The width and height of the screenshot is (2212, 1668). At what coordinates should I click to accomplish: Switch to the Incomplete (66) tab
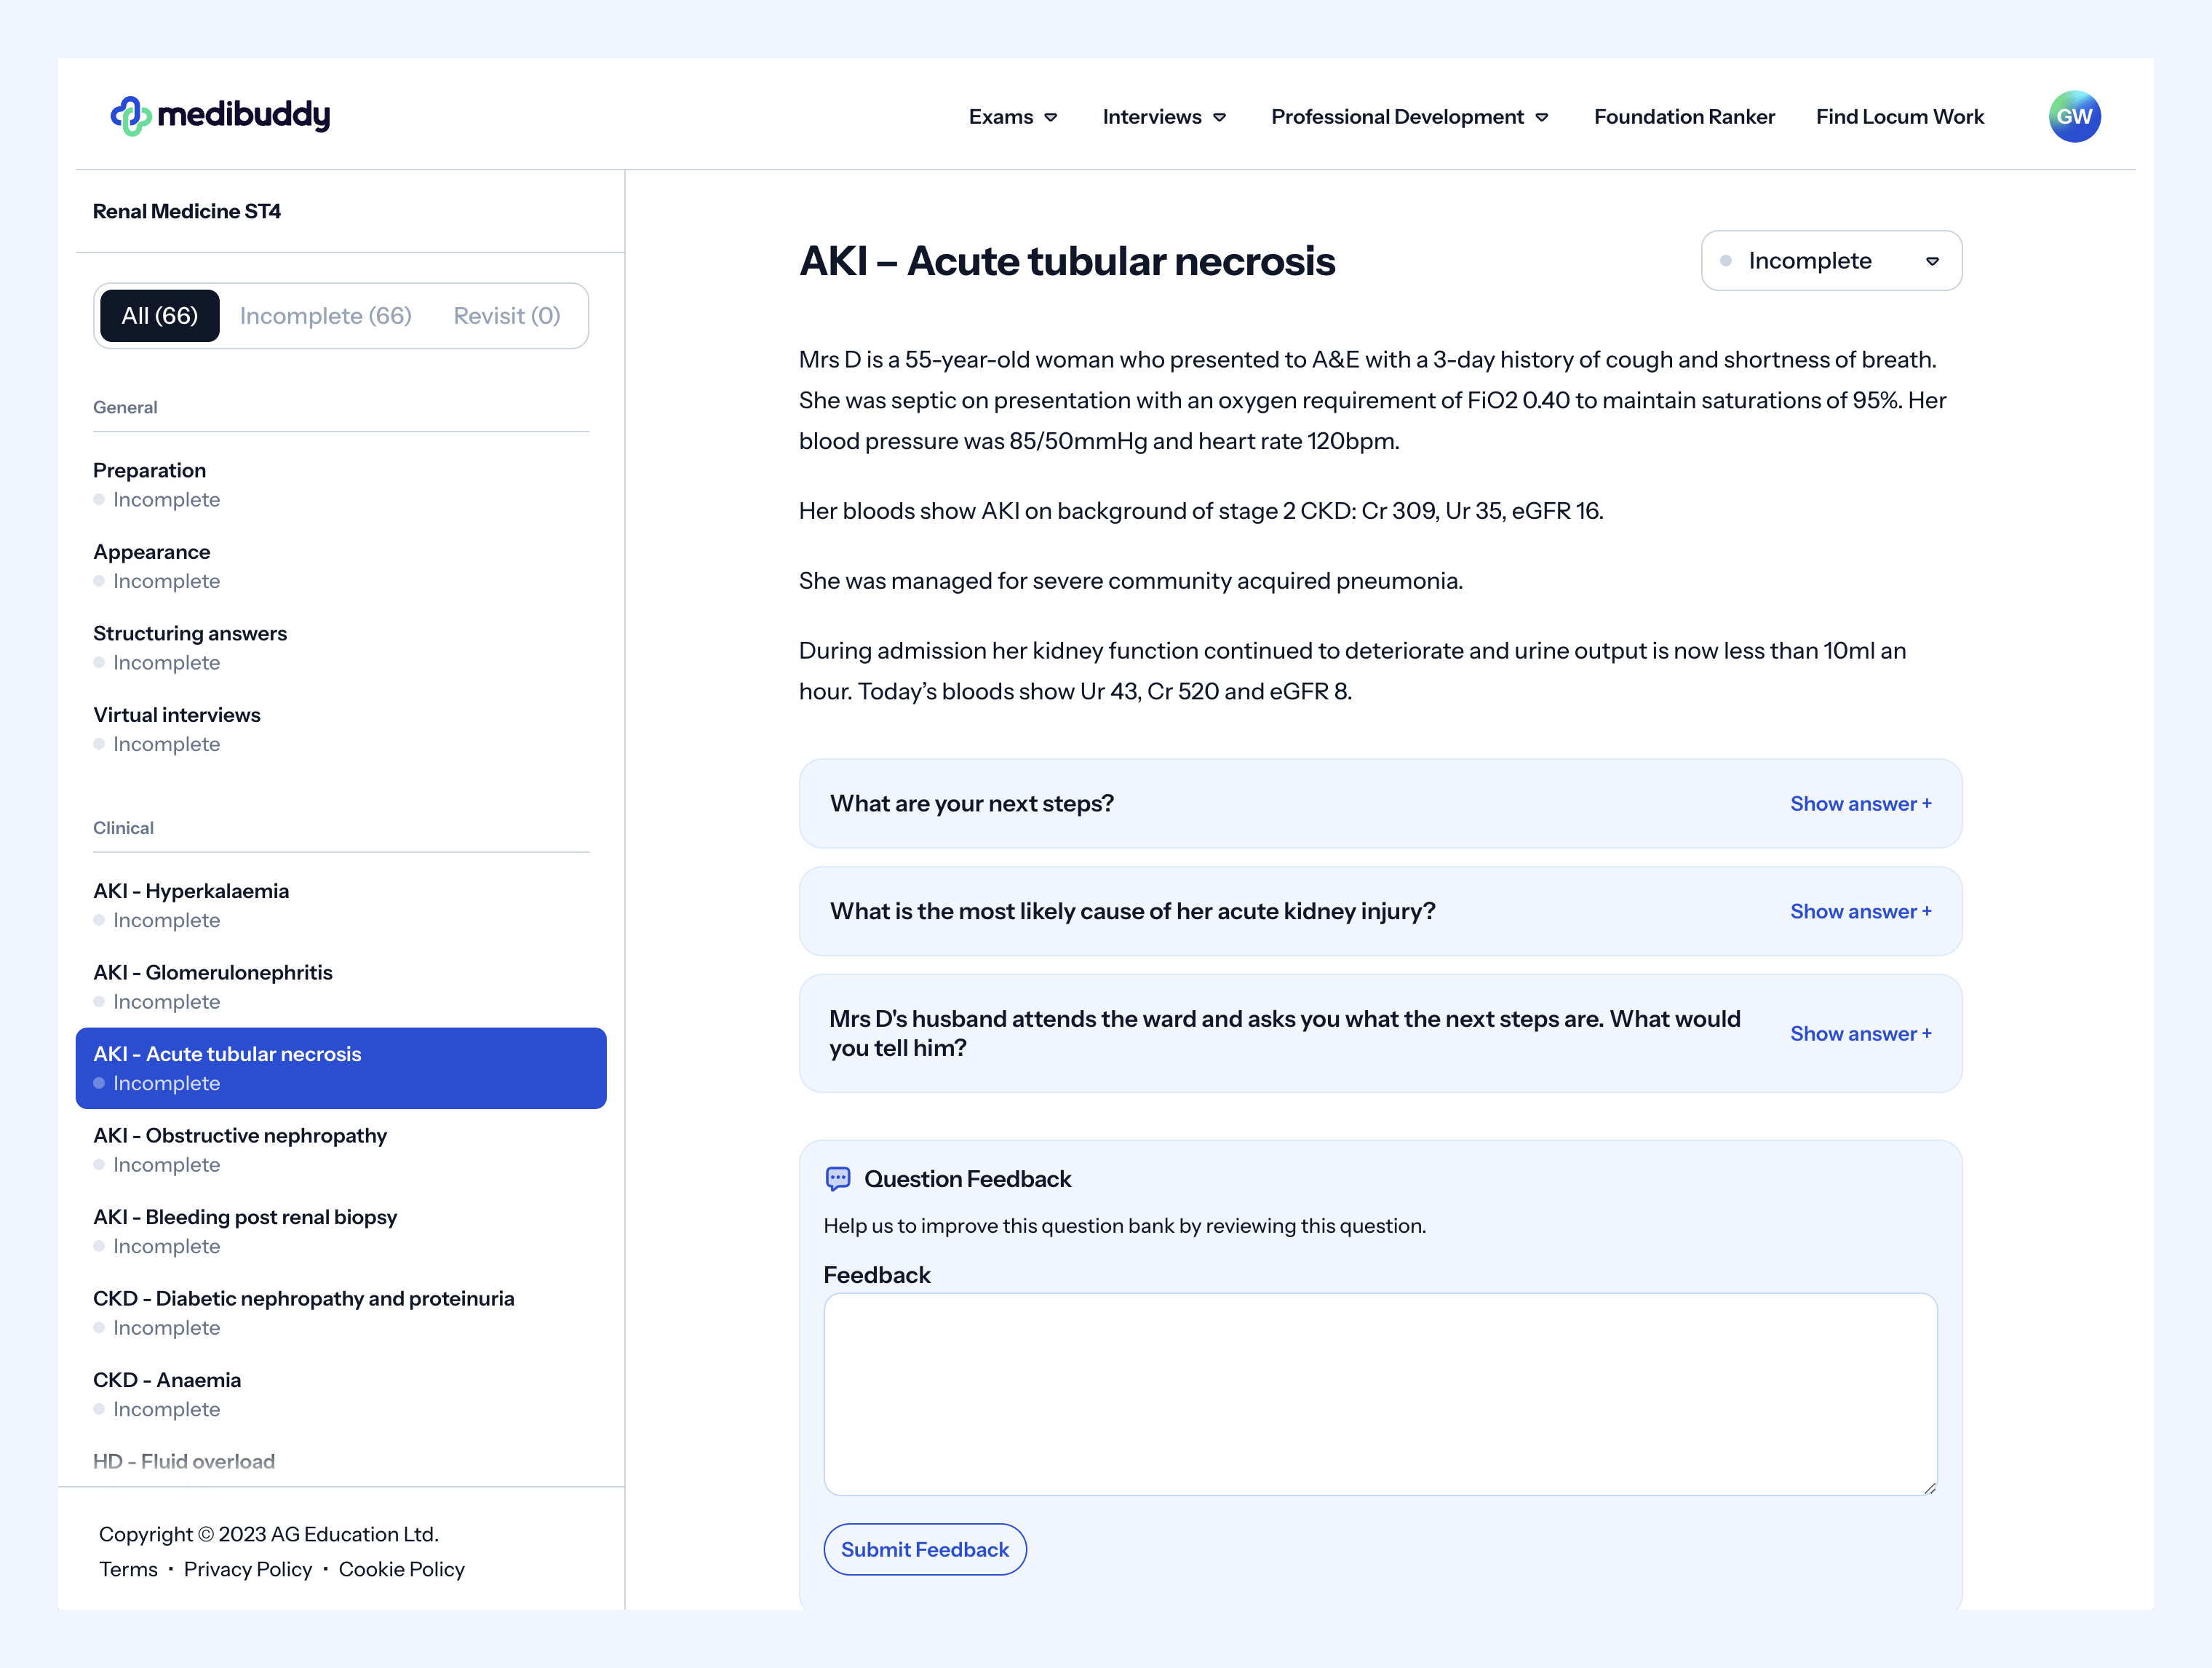click(326, 316)
